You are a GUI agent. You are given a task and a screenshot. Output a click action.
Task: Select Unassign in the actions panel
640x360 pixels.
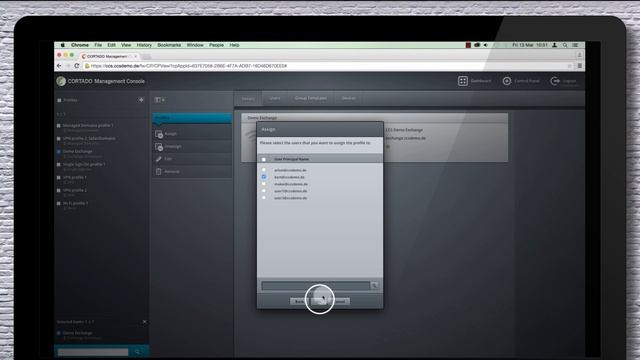[192, 147]
